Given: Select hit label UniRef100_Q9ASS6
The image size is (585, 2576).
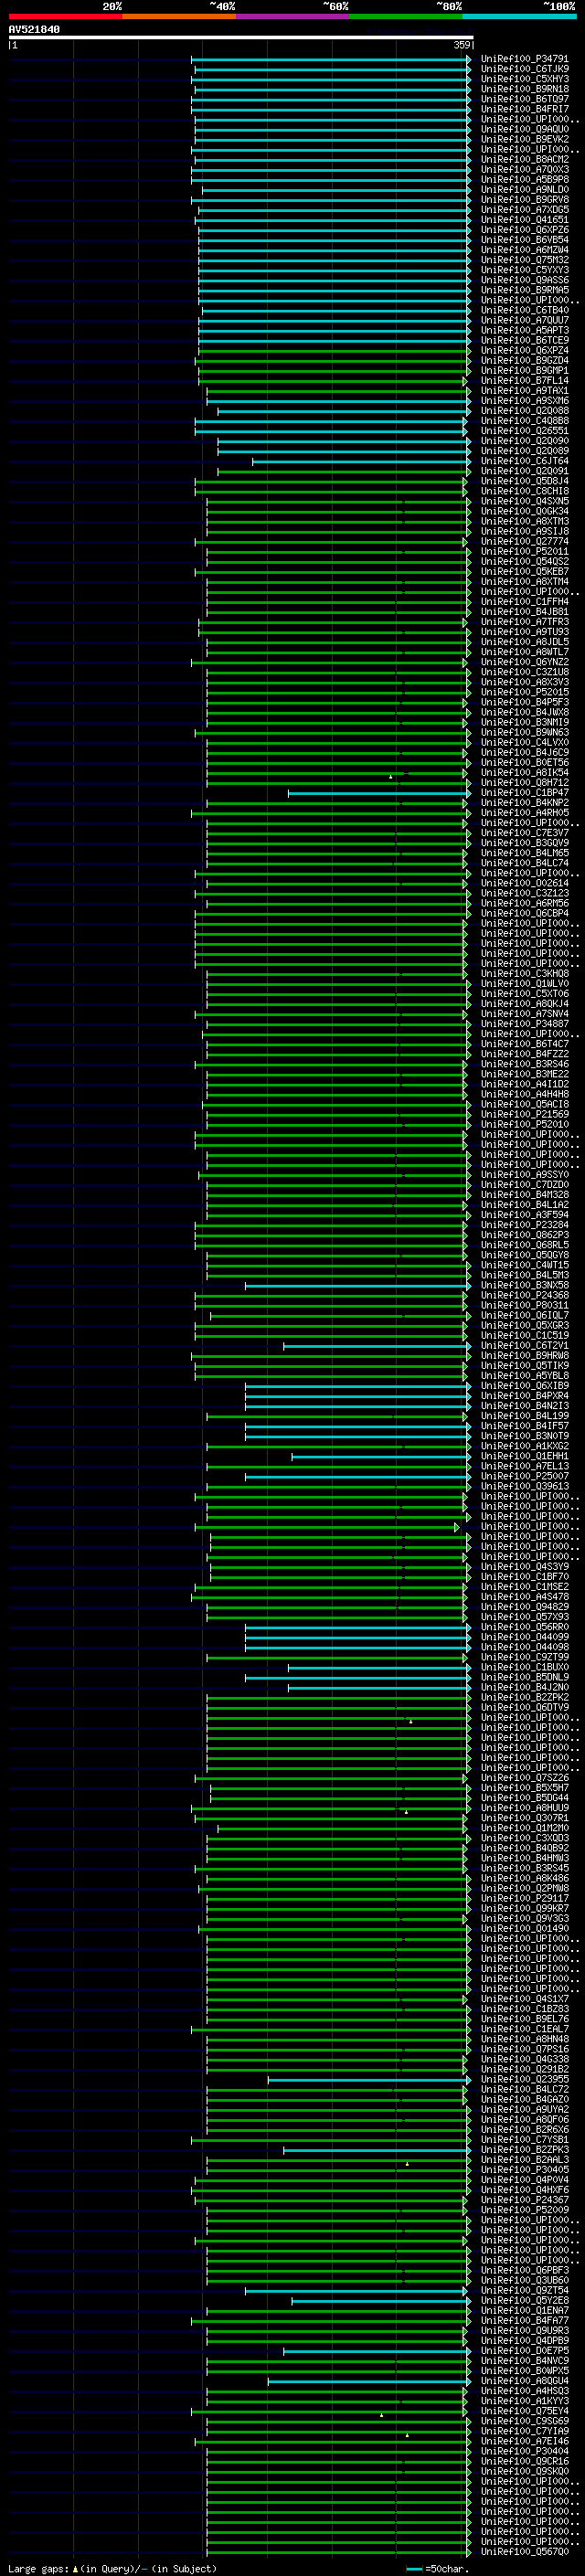Looking at the screenshot, I should pos(524,280).
